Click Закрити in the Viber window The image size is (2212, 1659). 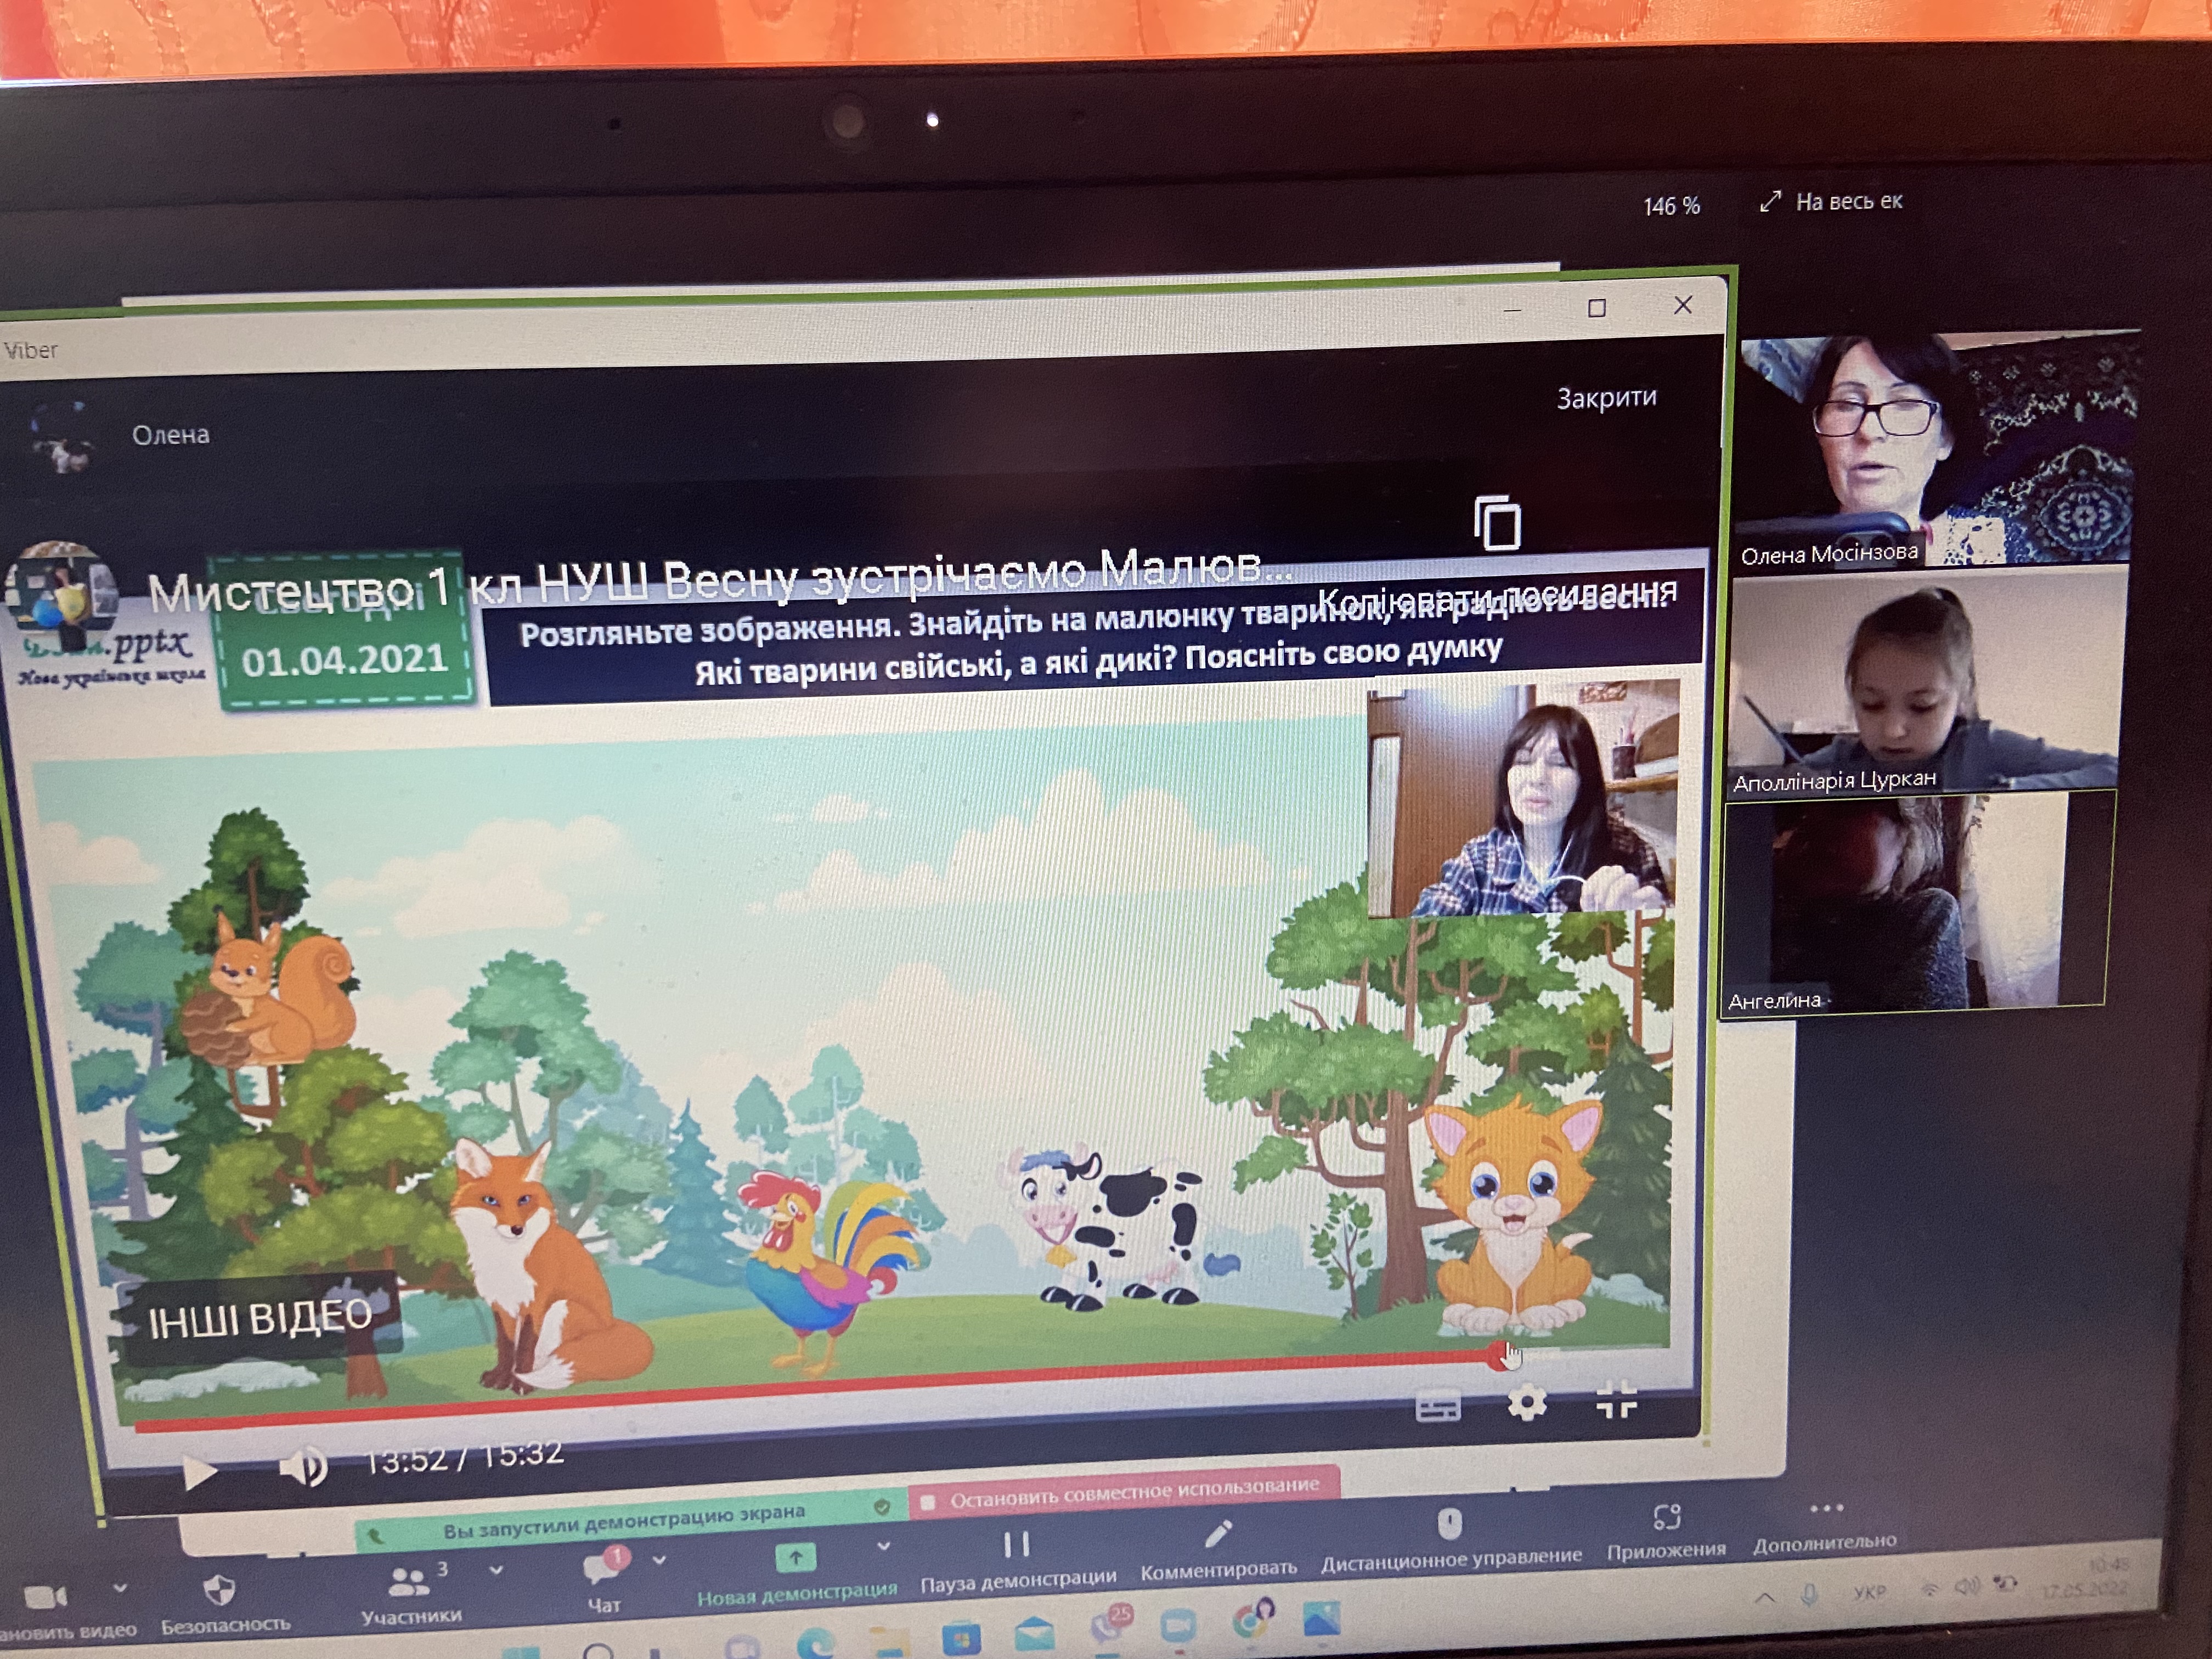coord(1606,398)
